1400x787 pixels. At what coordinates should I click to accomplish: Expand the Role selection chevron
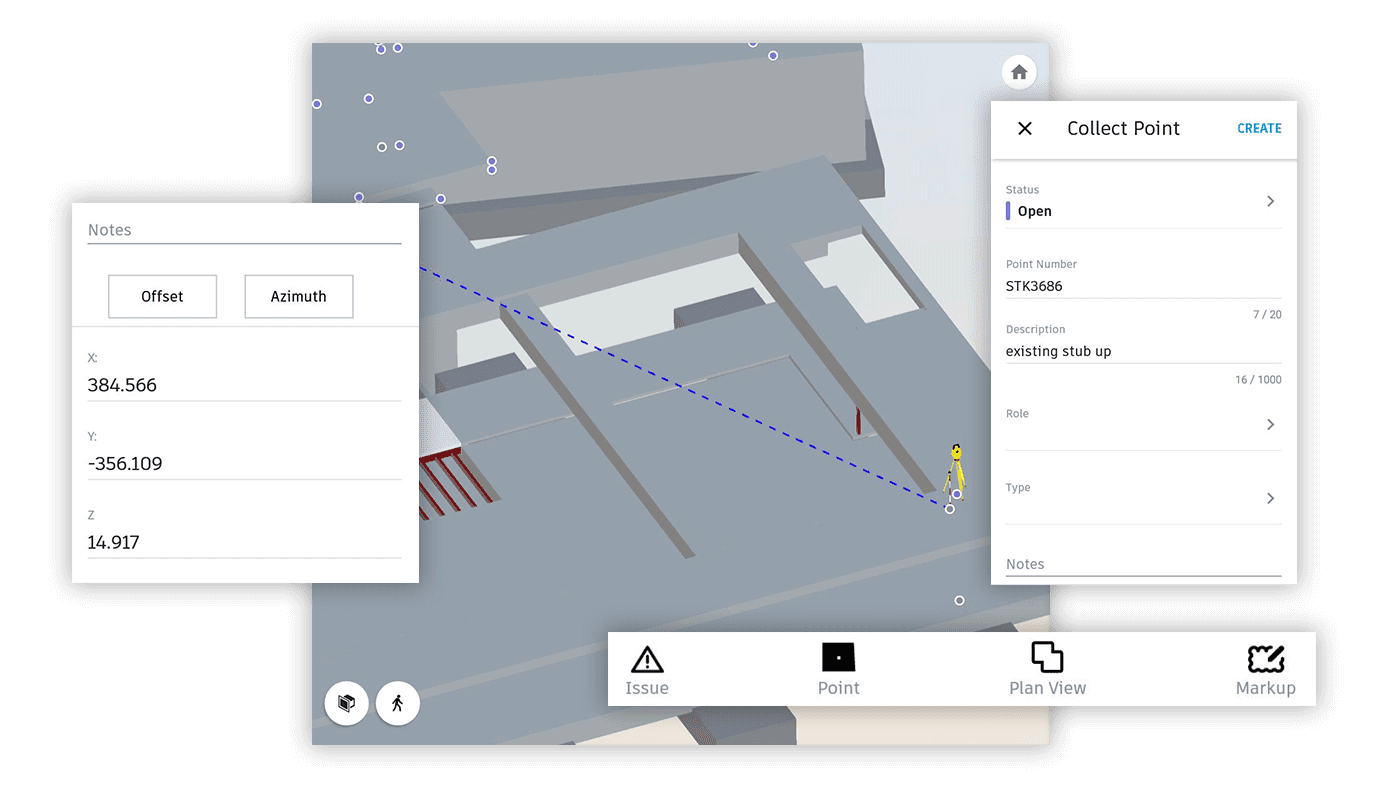coord(1270,425)
